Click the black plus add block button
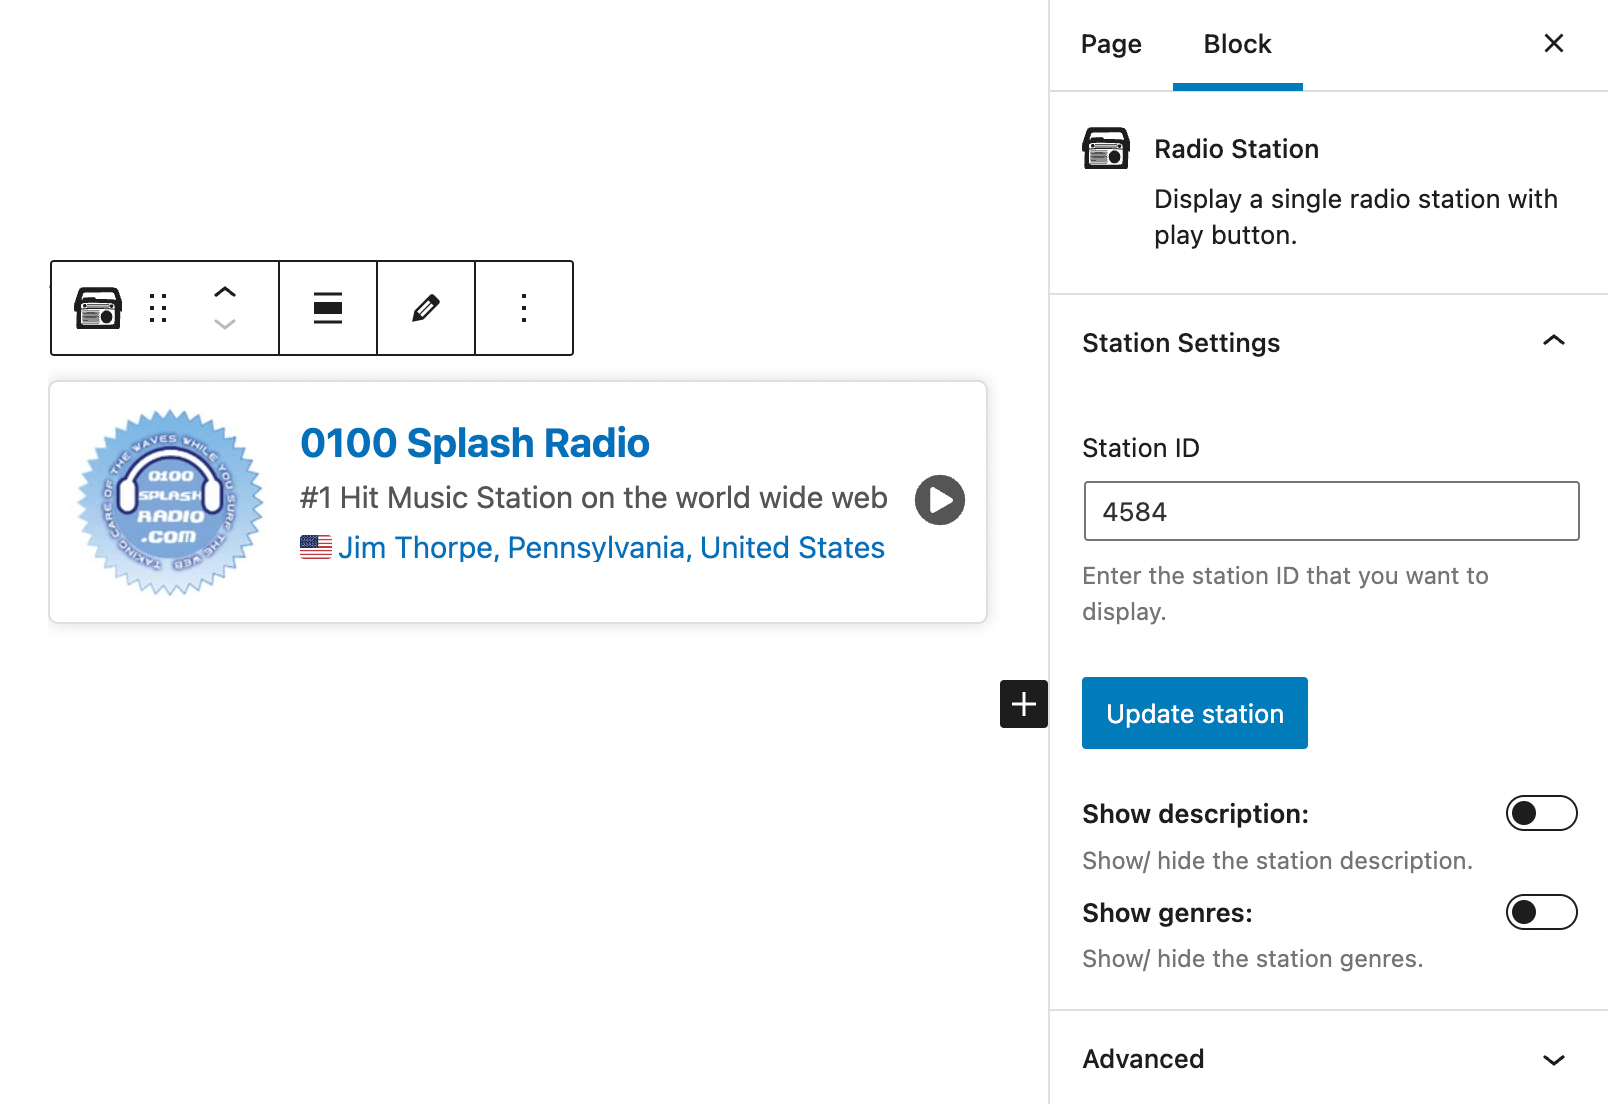The width and height of the screenshot is (1608, 1104). pos(1023,704)
